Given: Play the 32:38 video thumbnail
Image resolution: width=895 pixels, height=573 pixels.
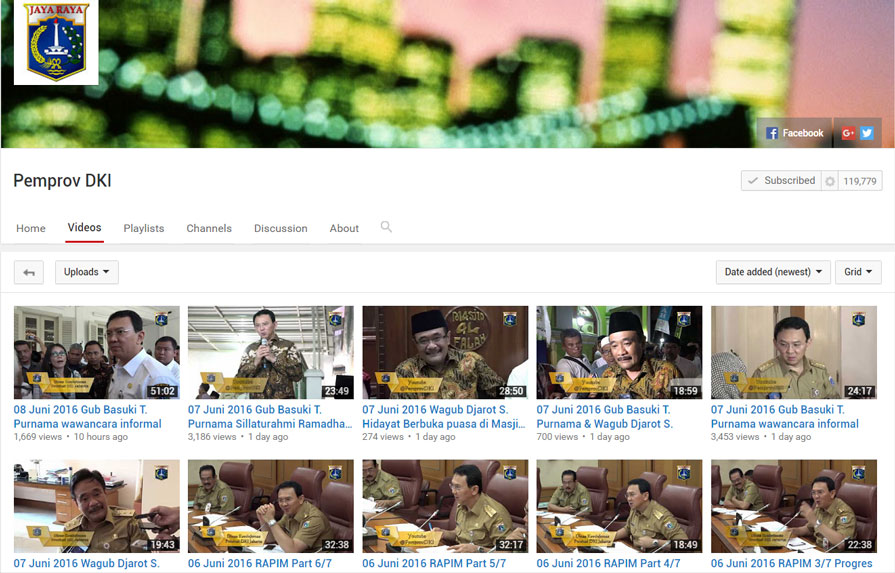Looking at the screenshot, I should [x=271, y=506].
